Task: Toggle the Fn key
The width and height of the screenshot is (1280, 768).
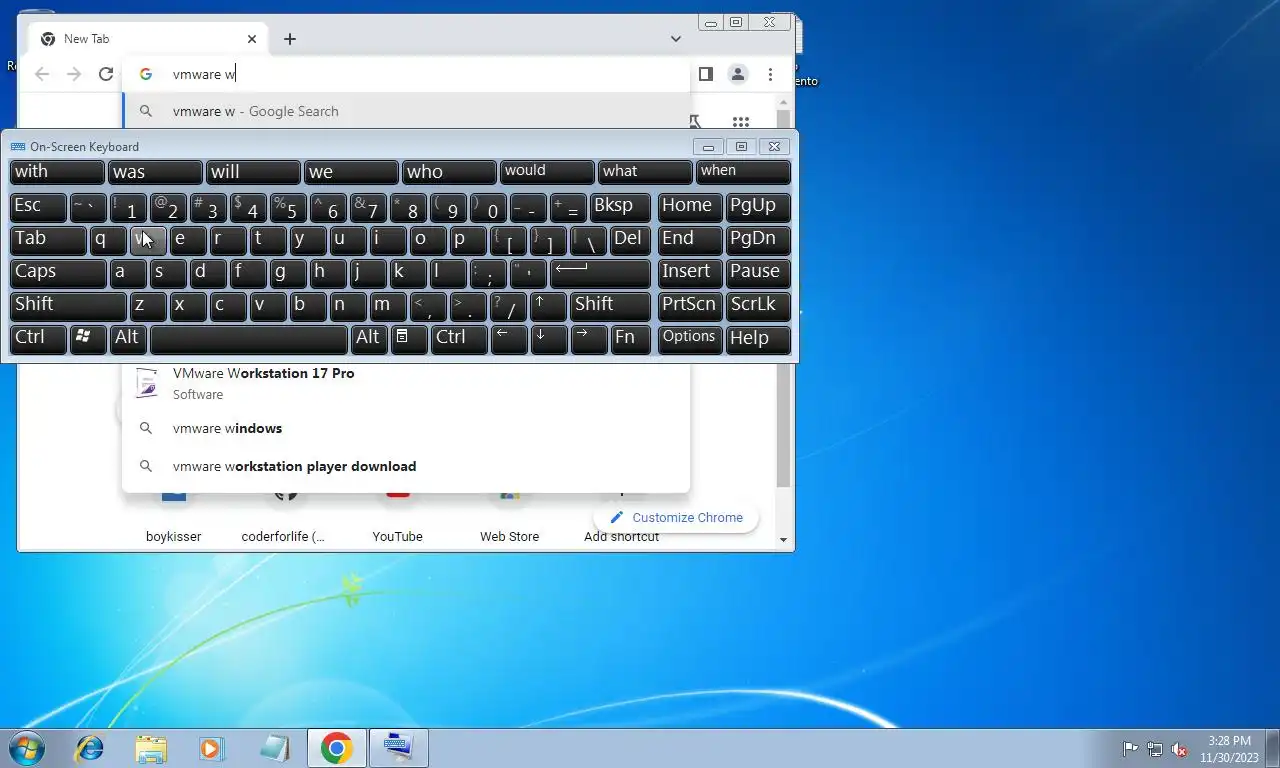Action: click(630, 339)
